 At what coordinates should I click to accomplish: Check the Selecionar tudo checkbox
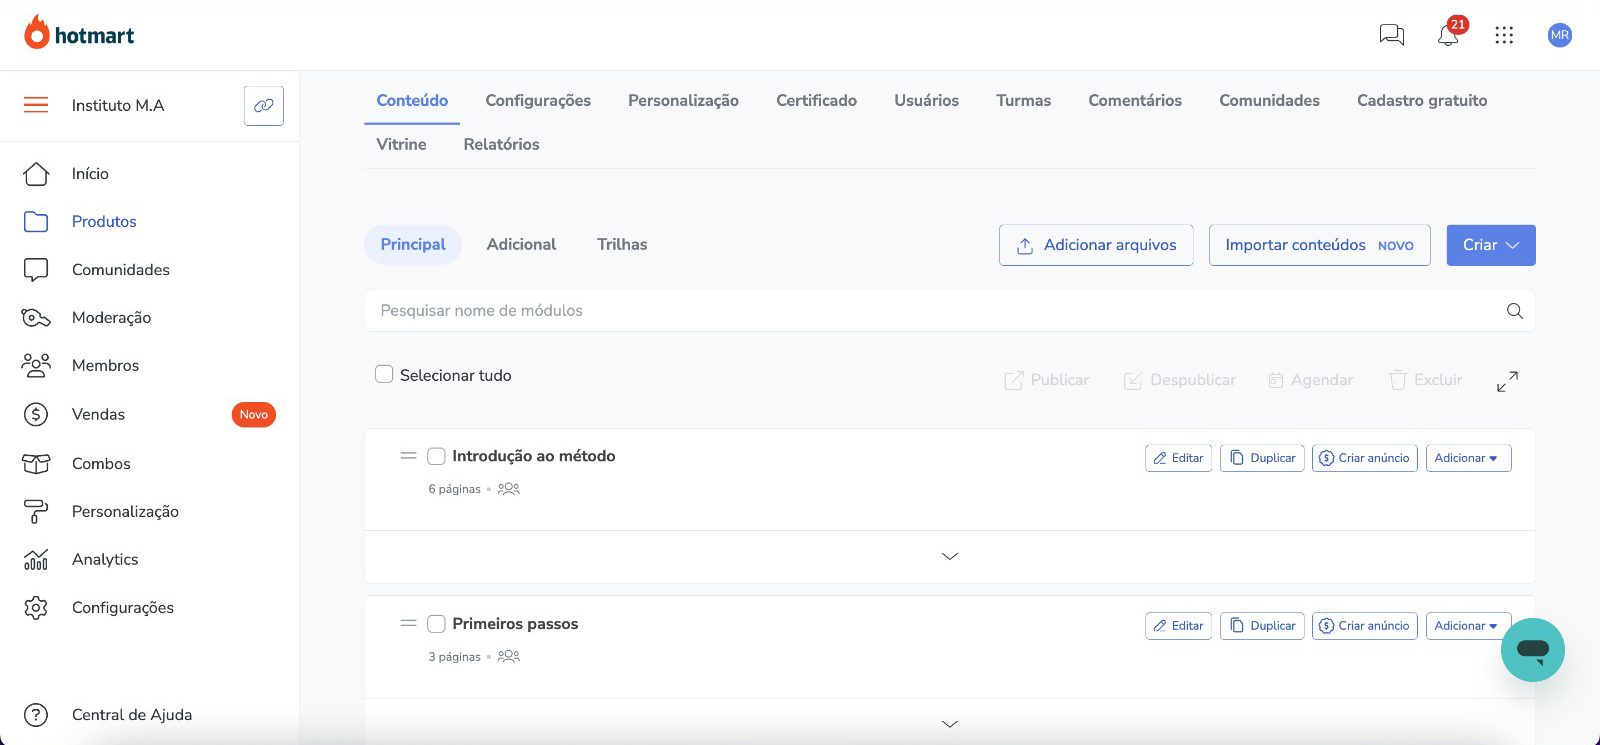click(384, 374)
